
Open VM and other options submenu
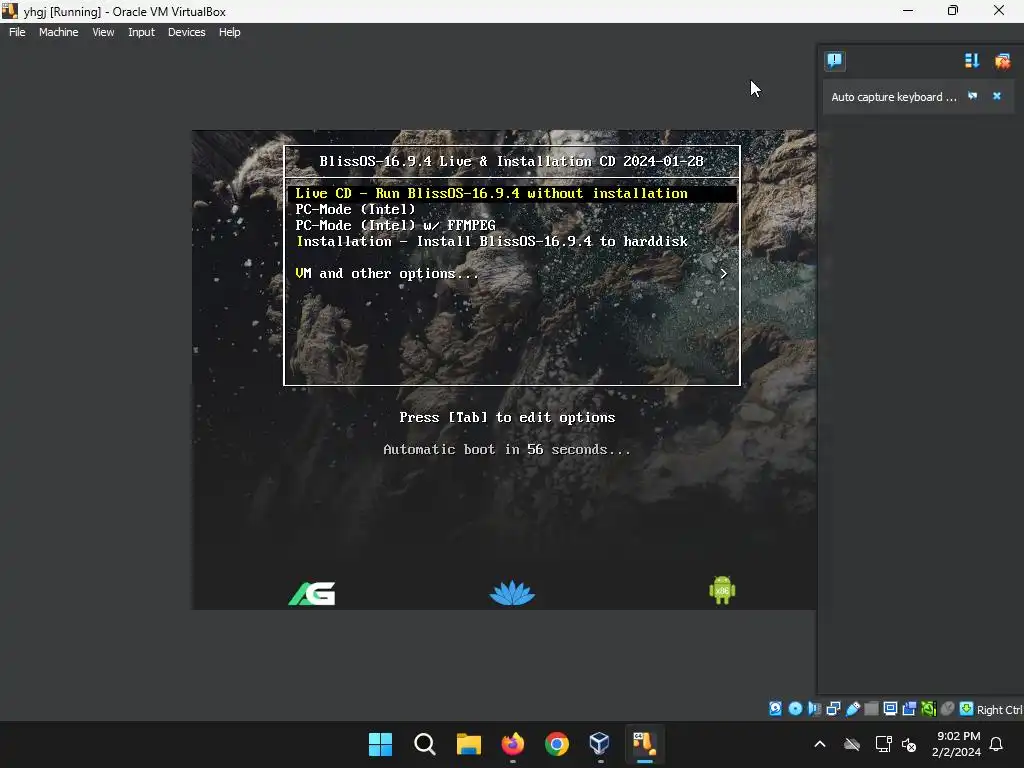coord(387,274)
